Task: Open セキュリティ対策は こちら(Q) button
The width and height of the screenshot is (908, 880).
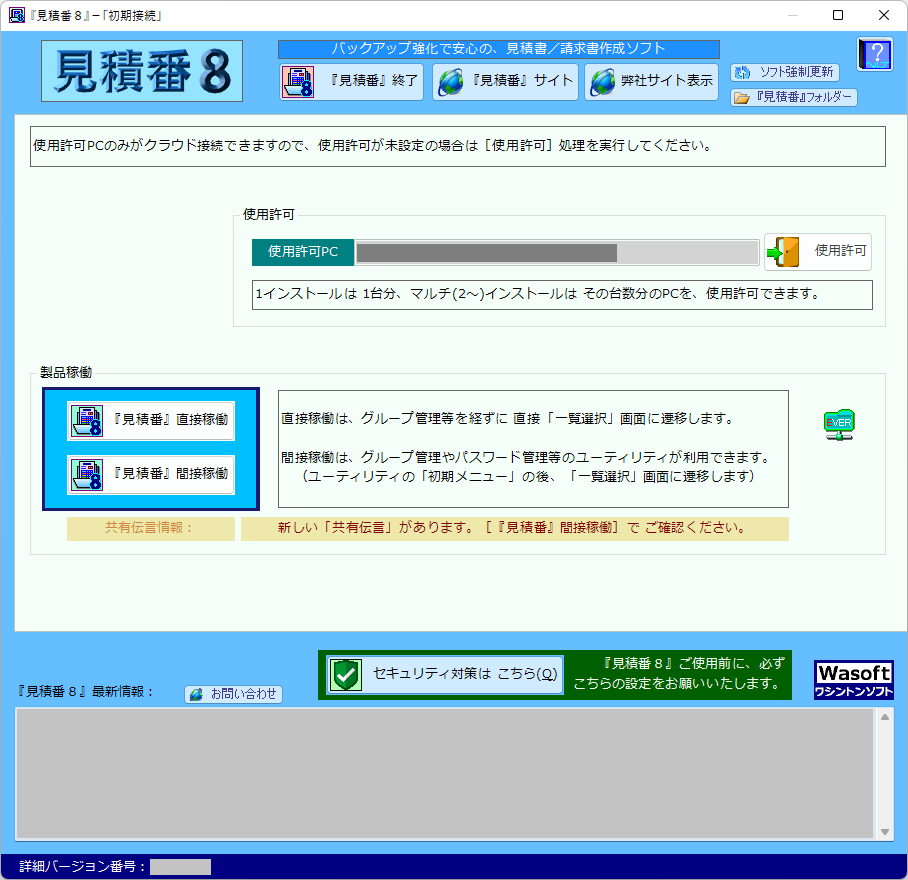Action: pyautogui.click(x=445, y=674)
